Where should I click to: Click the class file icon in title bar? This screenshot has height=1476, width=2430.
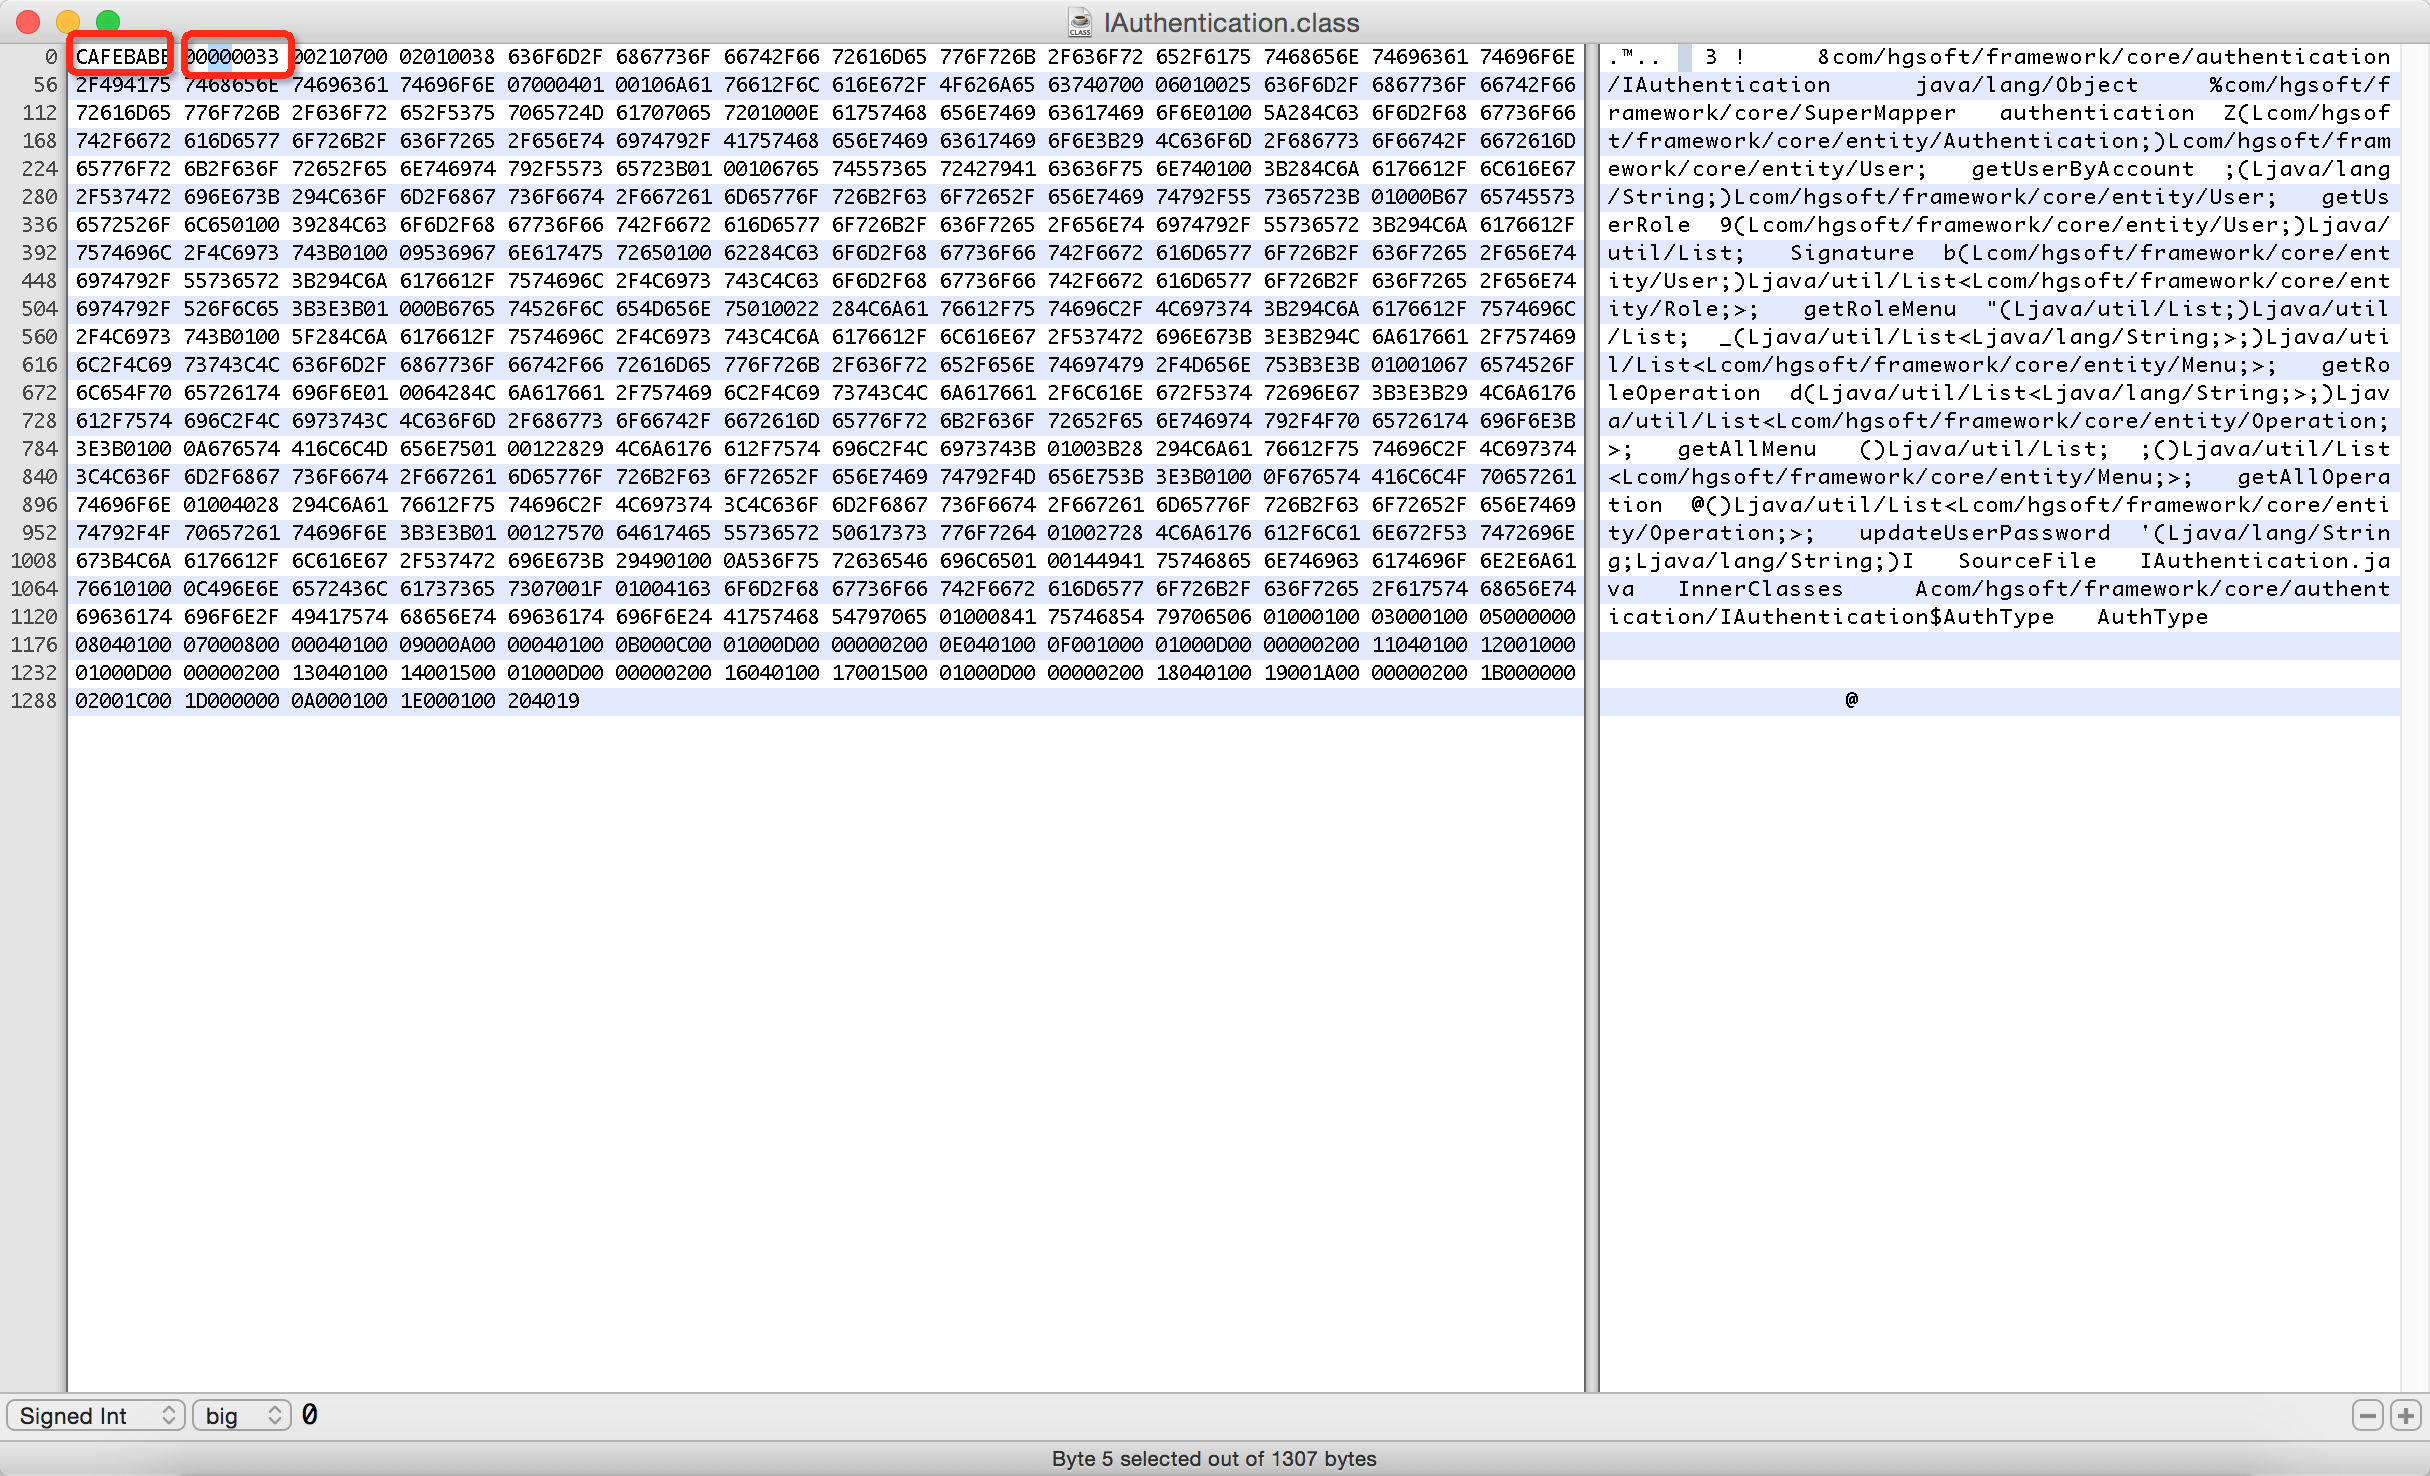point(1080,22)
